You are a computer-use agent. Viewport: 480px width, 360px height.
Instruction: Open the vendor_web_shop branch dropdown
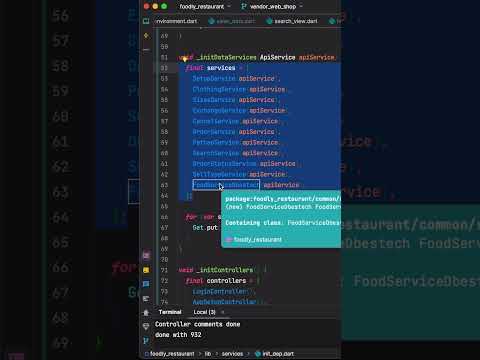pyautogui.click(x=272, y=6)
